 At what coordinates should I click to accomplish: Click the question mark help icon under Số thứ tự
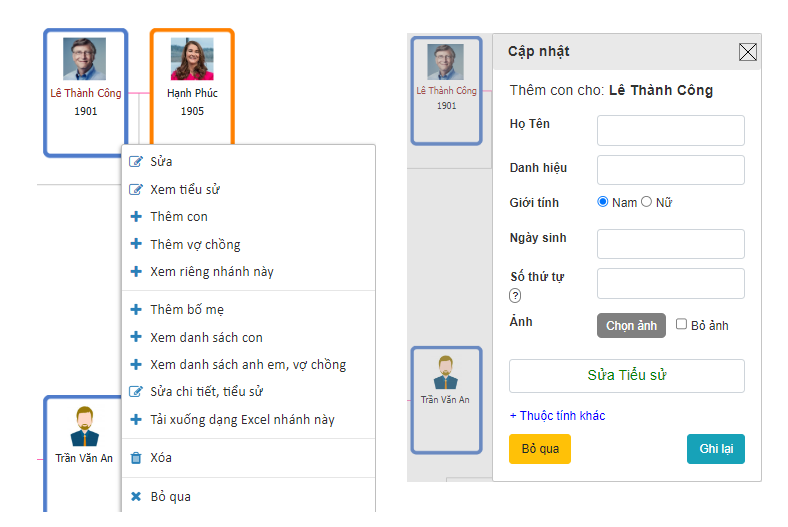pos(515,296)
